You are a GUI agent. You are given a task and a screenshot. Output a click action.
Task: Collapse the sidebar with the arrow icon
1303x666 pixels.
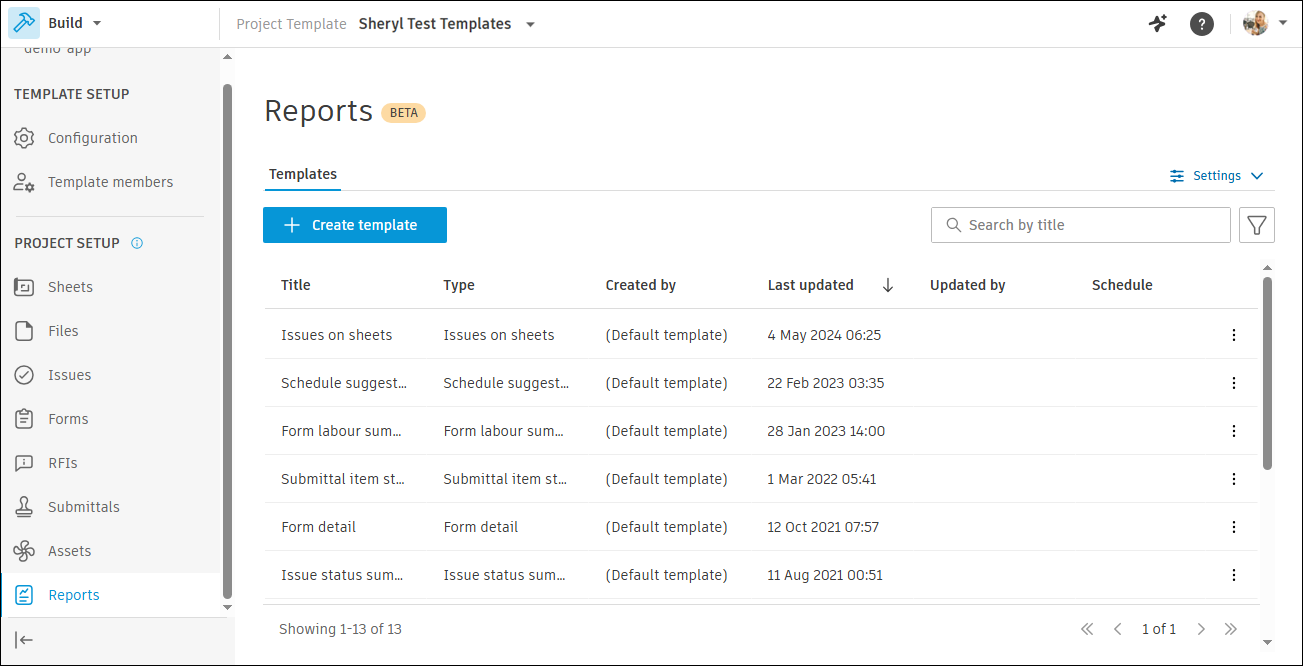[25, 640]
